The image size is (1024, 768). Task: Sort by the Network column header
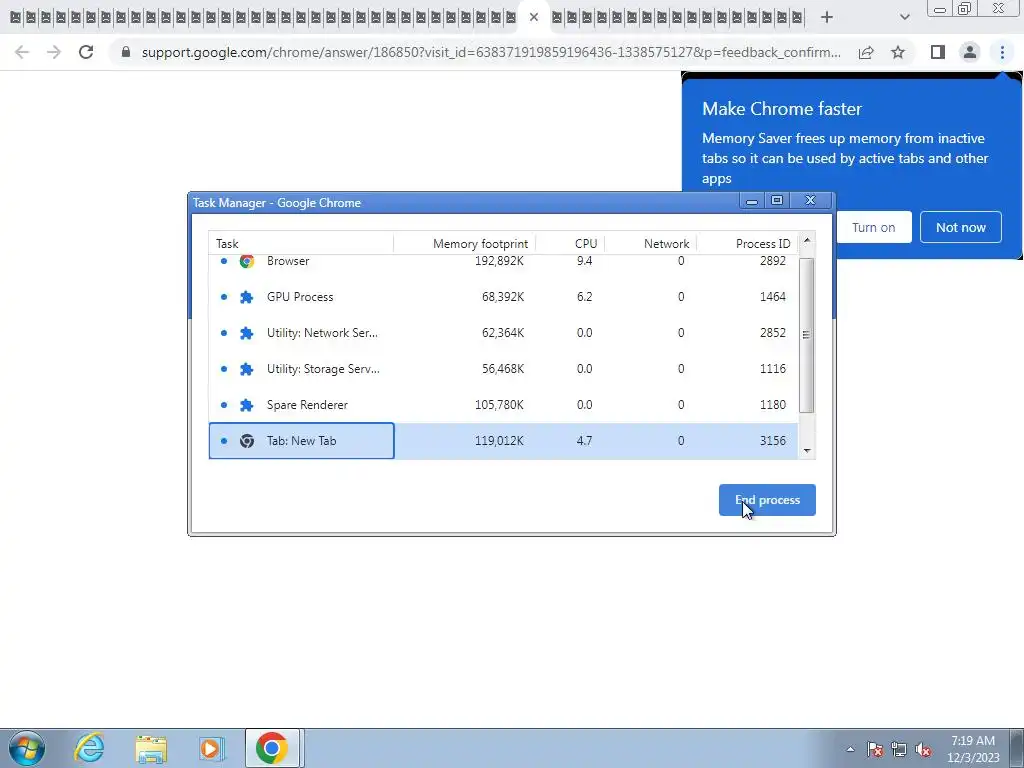(x=650, y=244)
